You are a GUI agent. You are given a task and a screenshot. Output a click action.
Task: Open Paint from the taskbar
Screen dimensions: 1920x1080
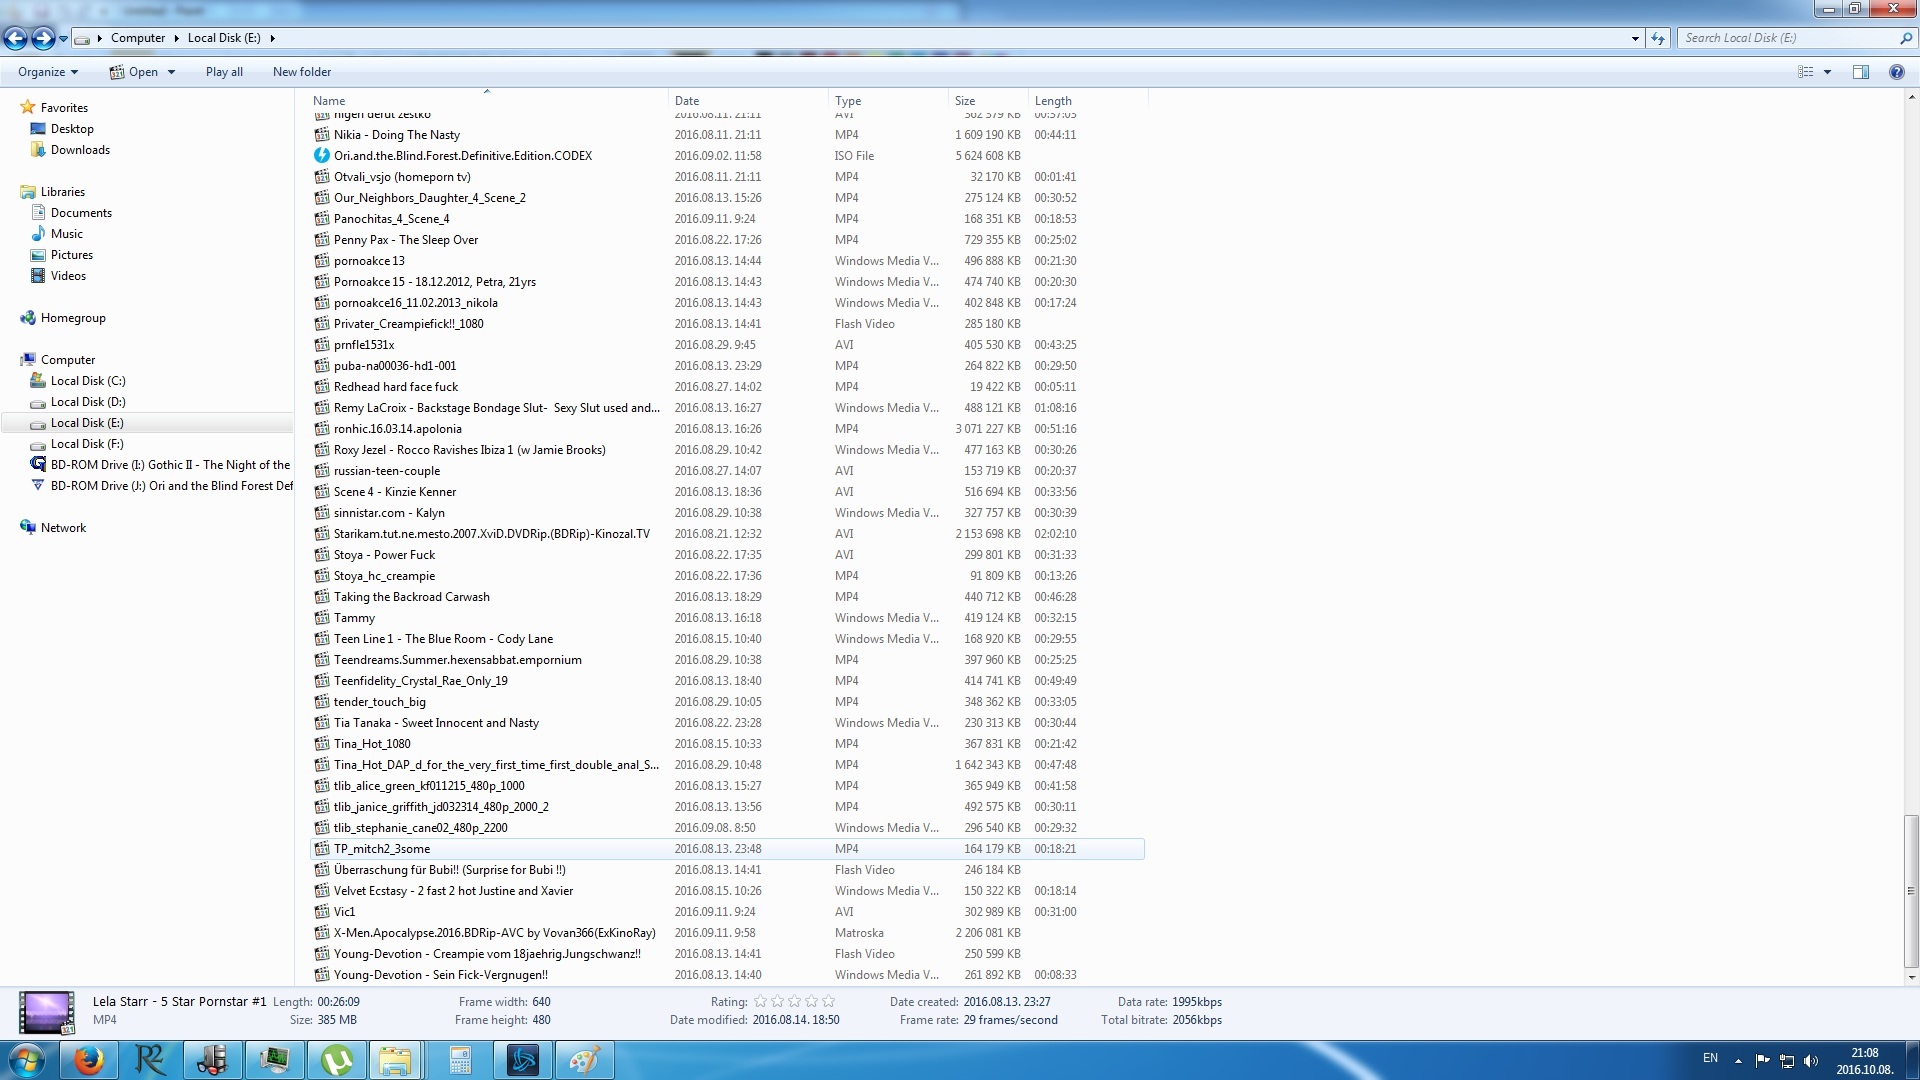(584, 1060)
